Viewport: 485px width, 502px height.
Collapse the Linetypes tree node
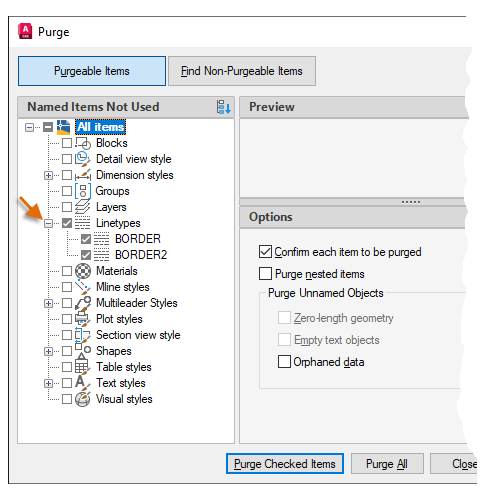48,223
